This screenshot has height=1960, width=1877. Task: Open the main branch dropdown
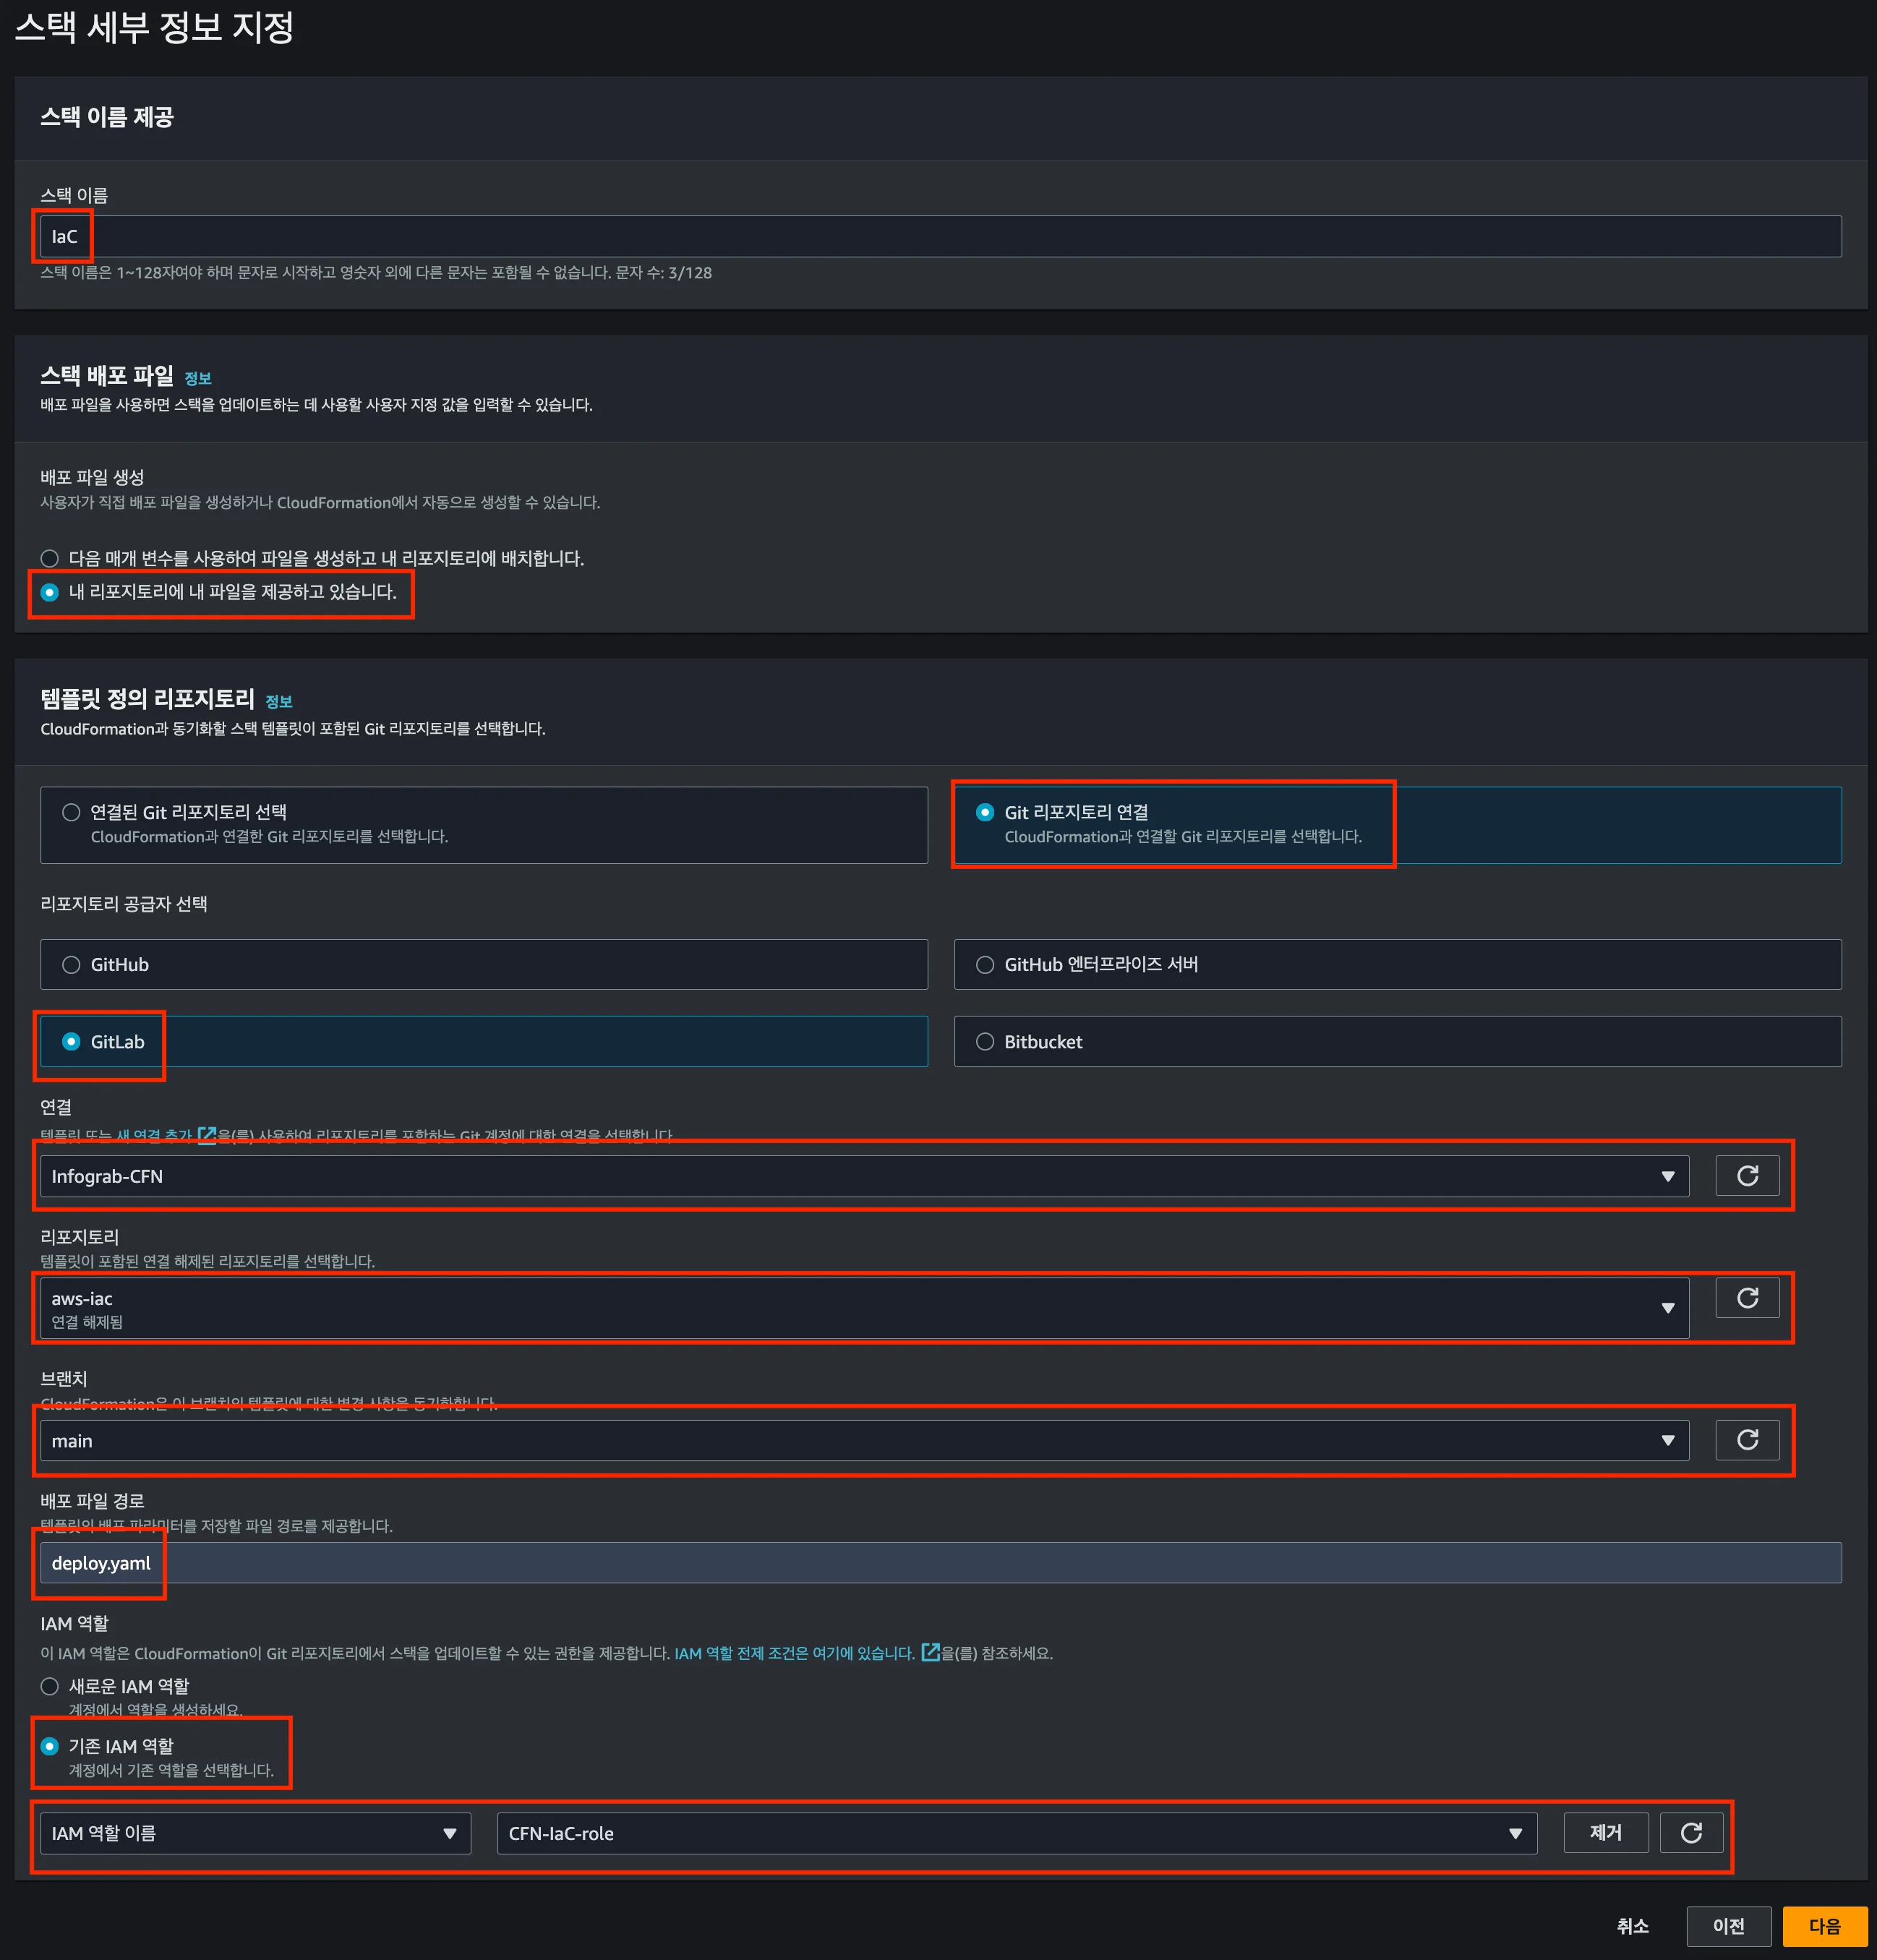coord(864,1440)
